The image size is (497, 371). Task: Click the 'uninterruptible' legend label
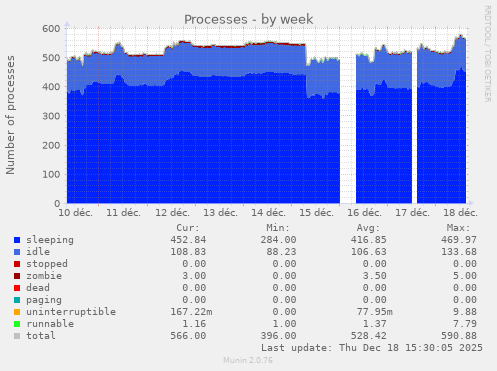coord(71,312)
